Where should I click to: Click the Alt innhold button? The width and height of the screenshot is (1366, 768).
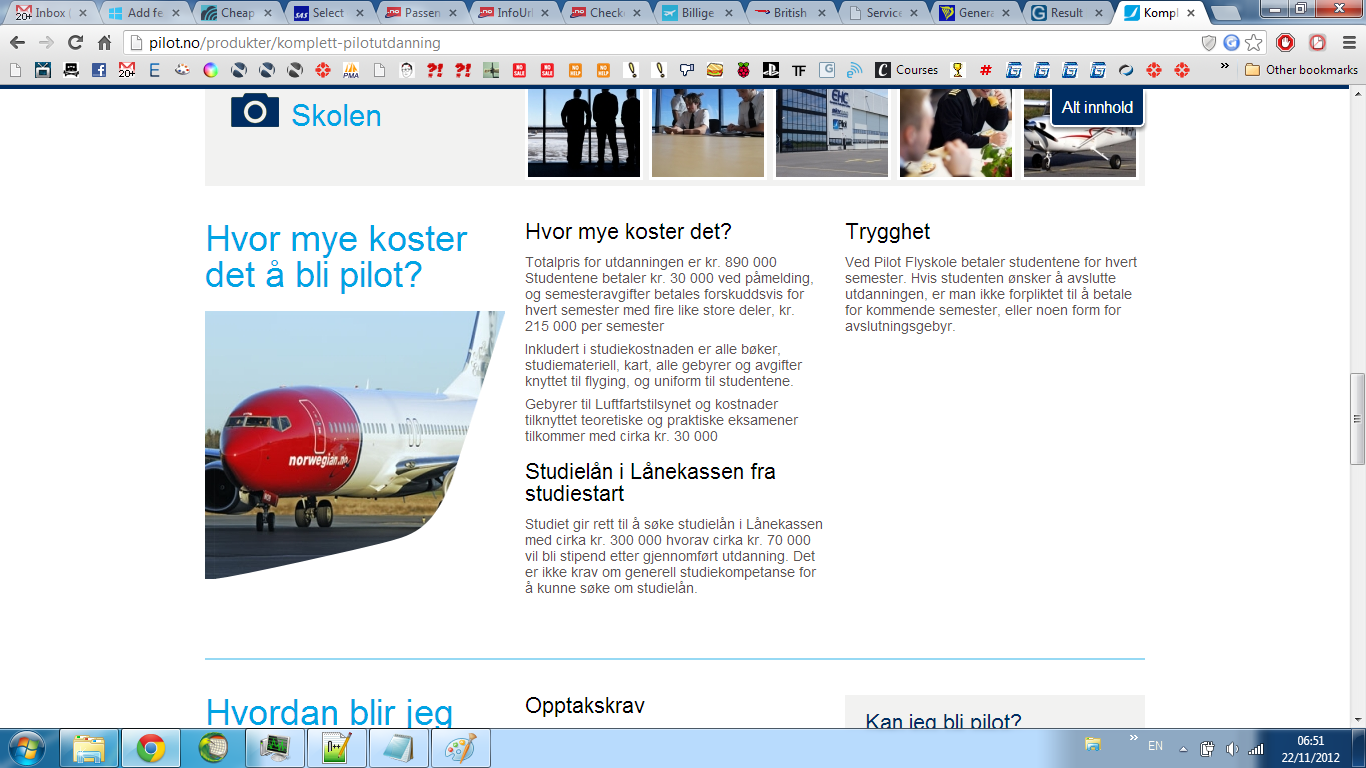(1097, 107)
